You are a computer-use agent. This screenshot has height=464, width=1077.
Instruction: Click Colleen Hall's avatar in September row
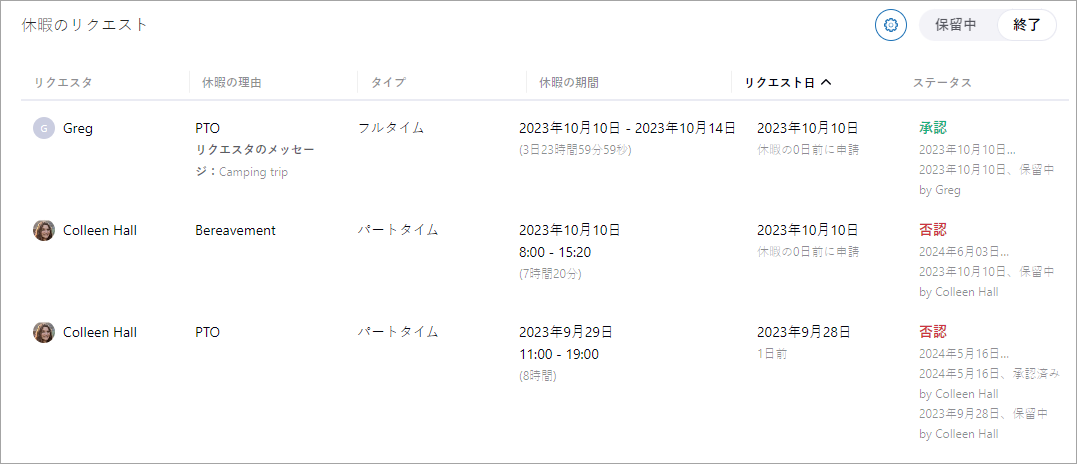[43, 332]
